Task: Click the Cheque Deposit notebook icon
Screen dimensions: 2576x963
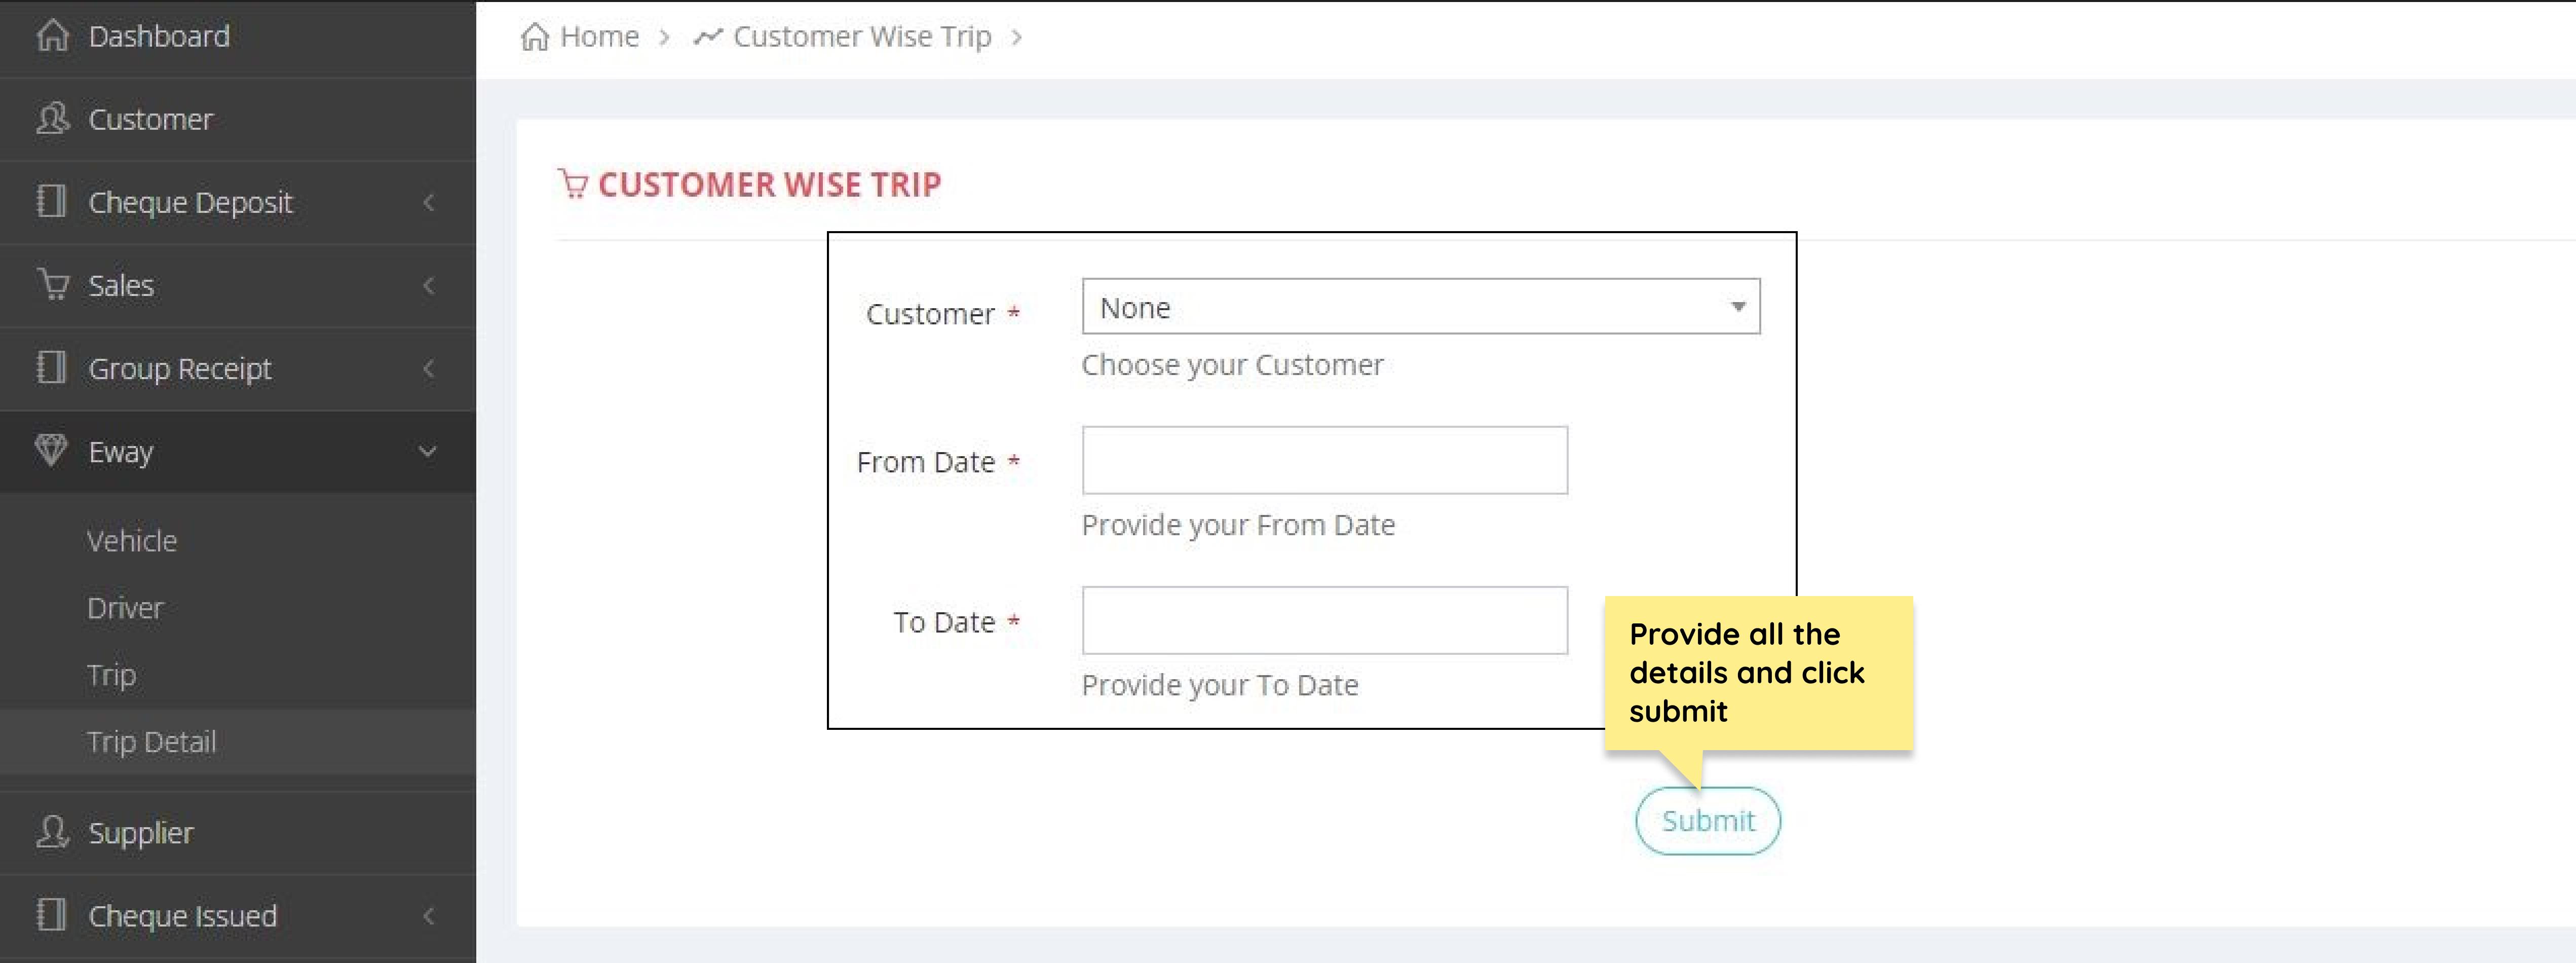Action: point(51,202)
